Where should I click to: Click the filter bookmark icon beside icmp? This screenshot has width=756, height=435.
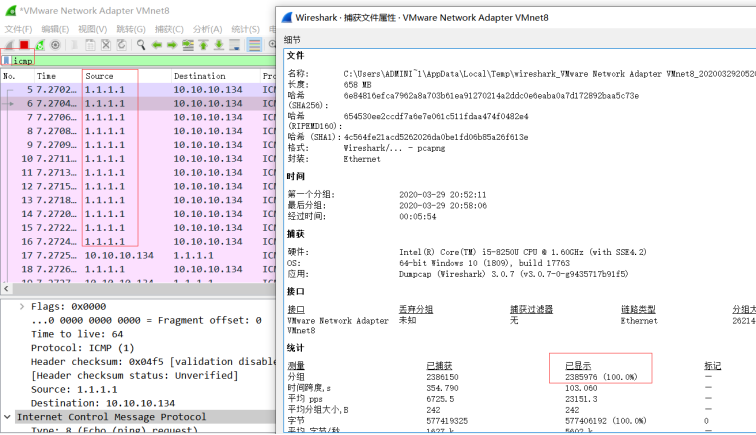click(x=6, y=61)
